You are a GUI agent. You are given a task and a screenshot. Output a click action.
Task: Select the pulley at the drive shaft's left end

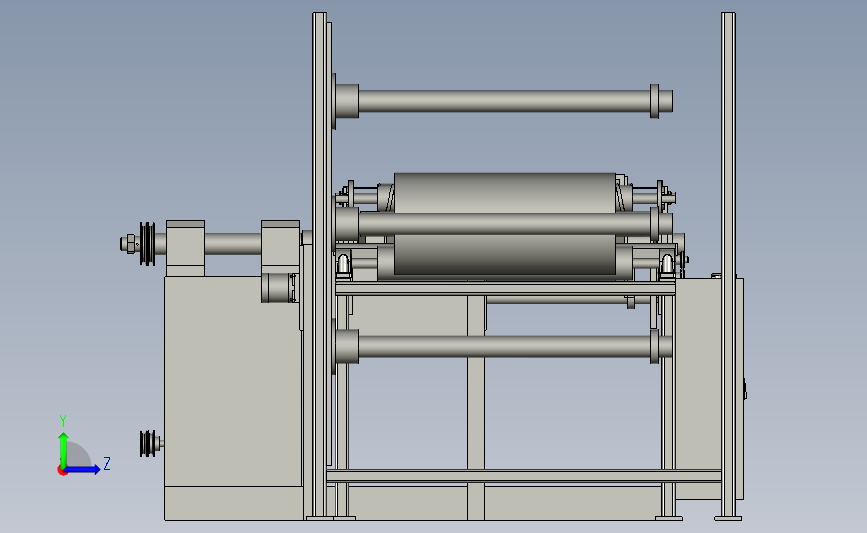(x=147, y=244)
